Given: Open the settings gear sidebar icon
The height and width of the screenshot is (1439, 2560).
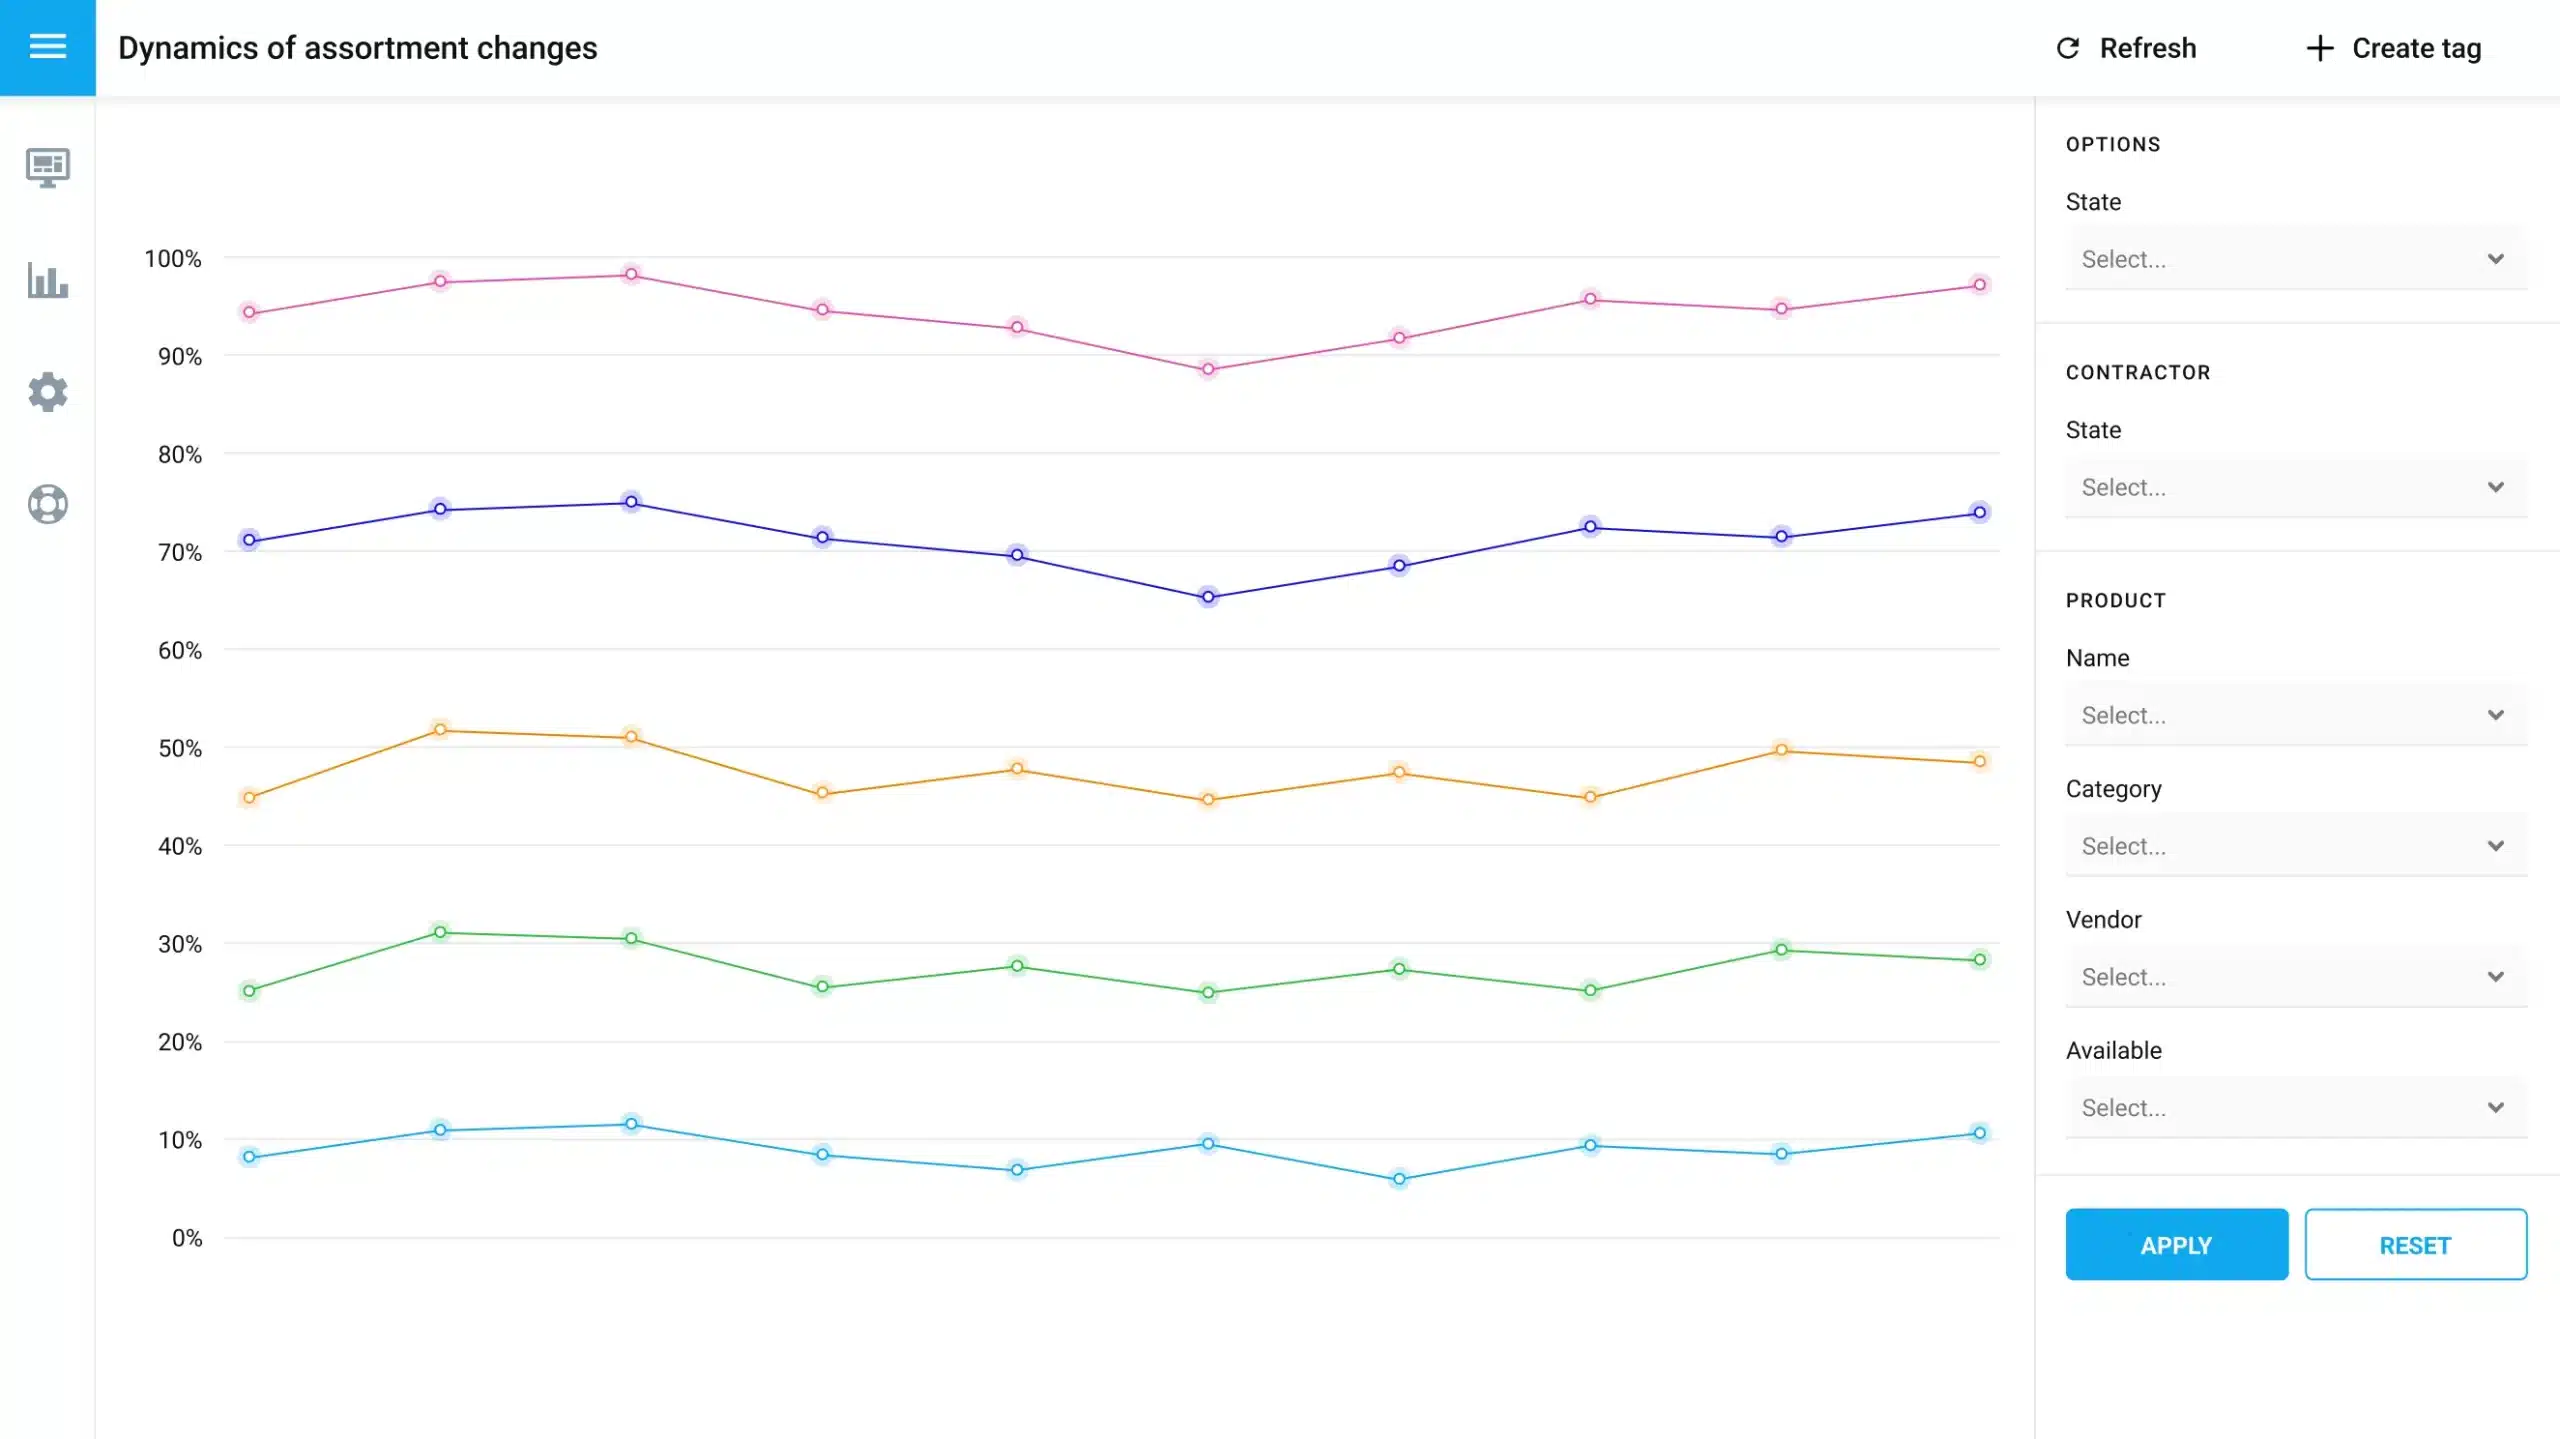Looking at the screenshot, I should coord(47,392).
